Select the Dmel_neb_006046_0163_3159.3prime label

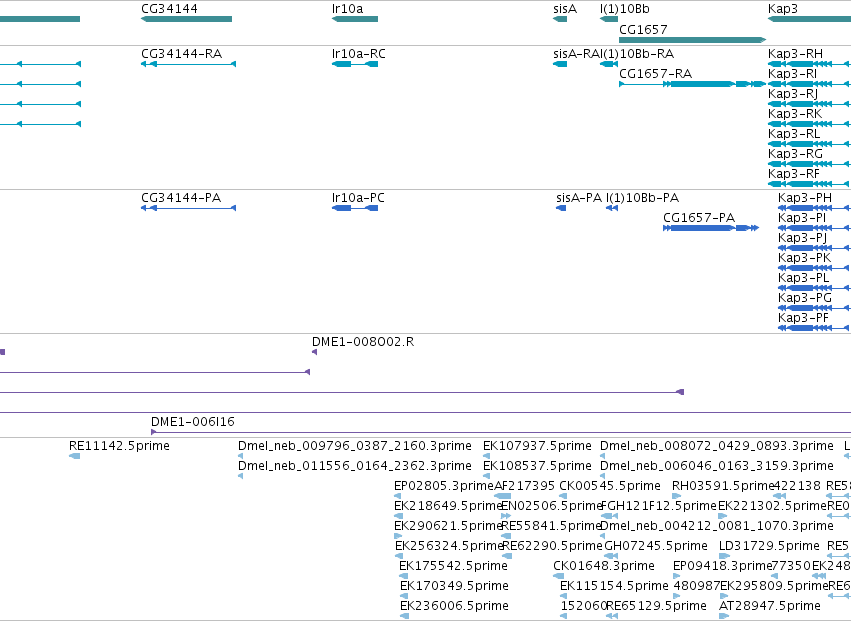[x=716, y=466]
